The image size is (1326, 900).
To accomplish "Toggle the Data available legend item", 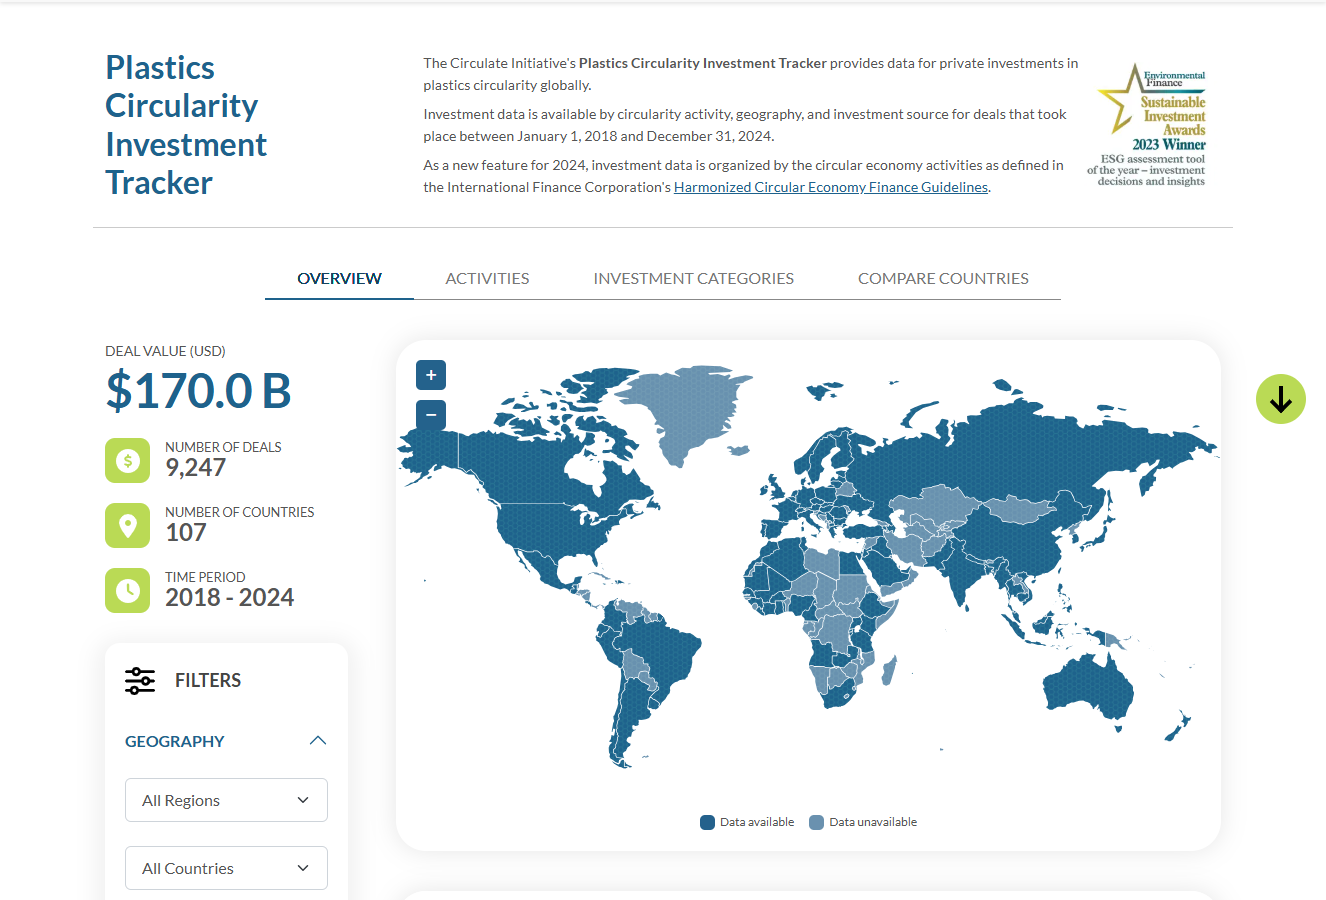I will tap(748, 822).
